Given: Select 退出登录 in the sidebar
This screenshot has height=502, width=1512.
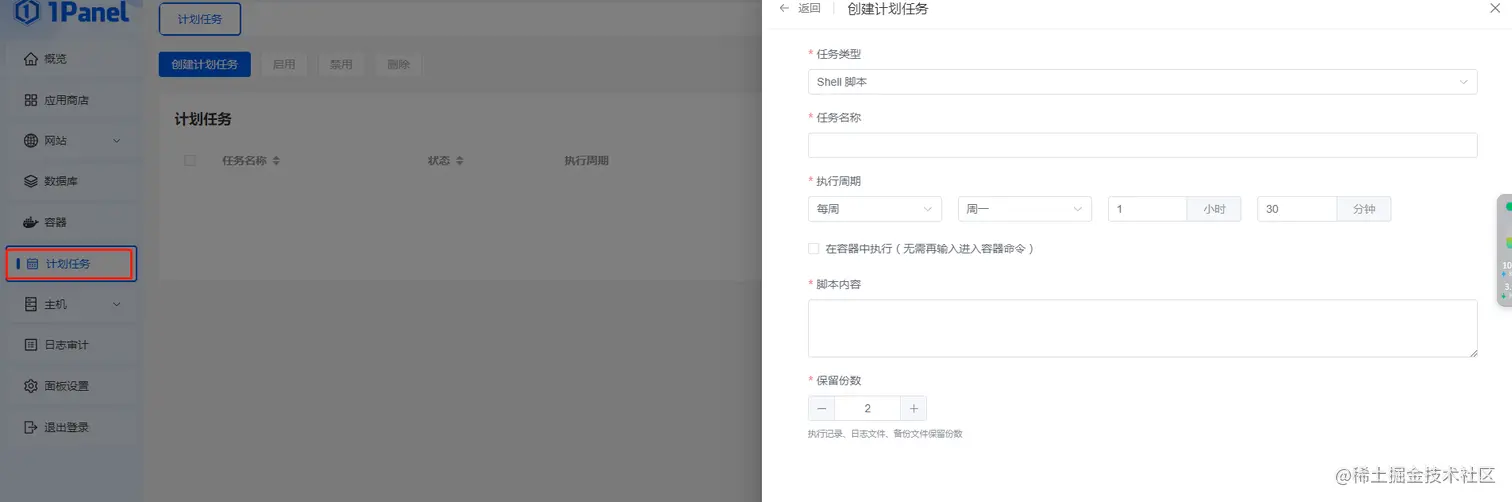Looking at the screenshot, I should coord(72,427).
